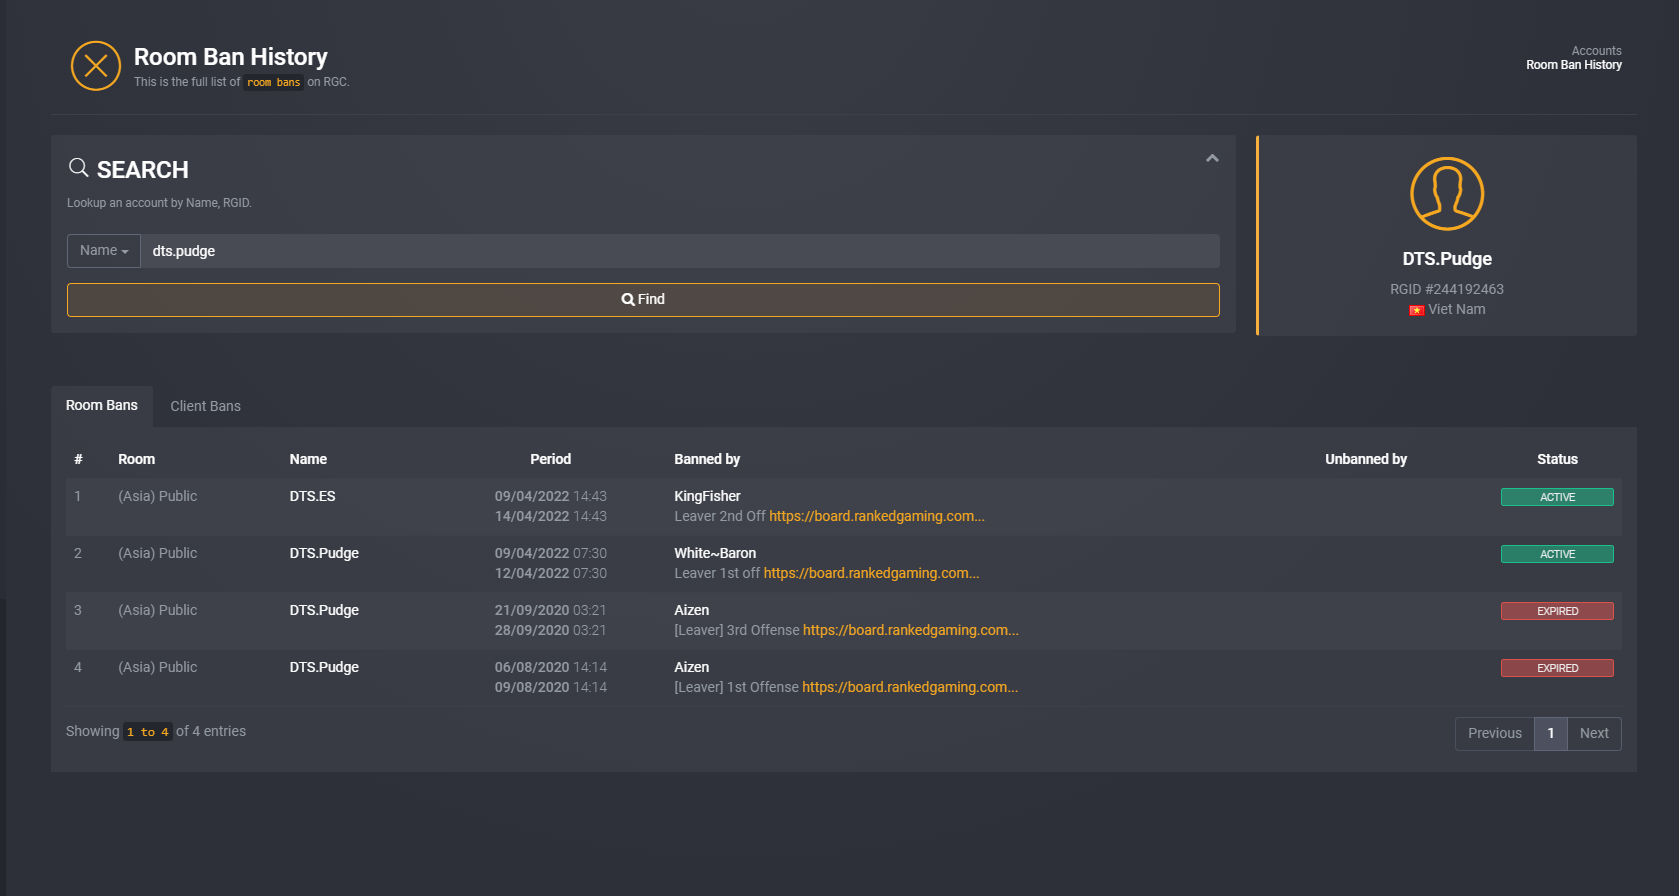Open the board link in KingFisher's ban row
The height and width of the screenshot is (896, 1679).
tap(877, 516)
